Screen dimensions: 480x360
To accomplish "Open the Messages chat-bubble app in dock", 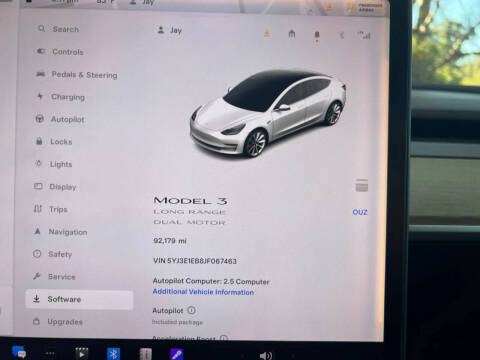I will 19,352.
